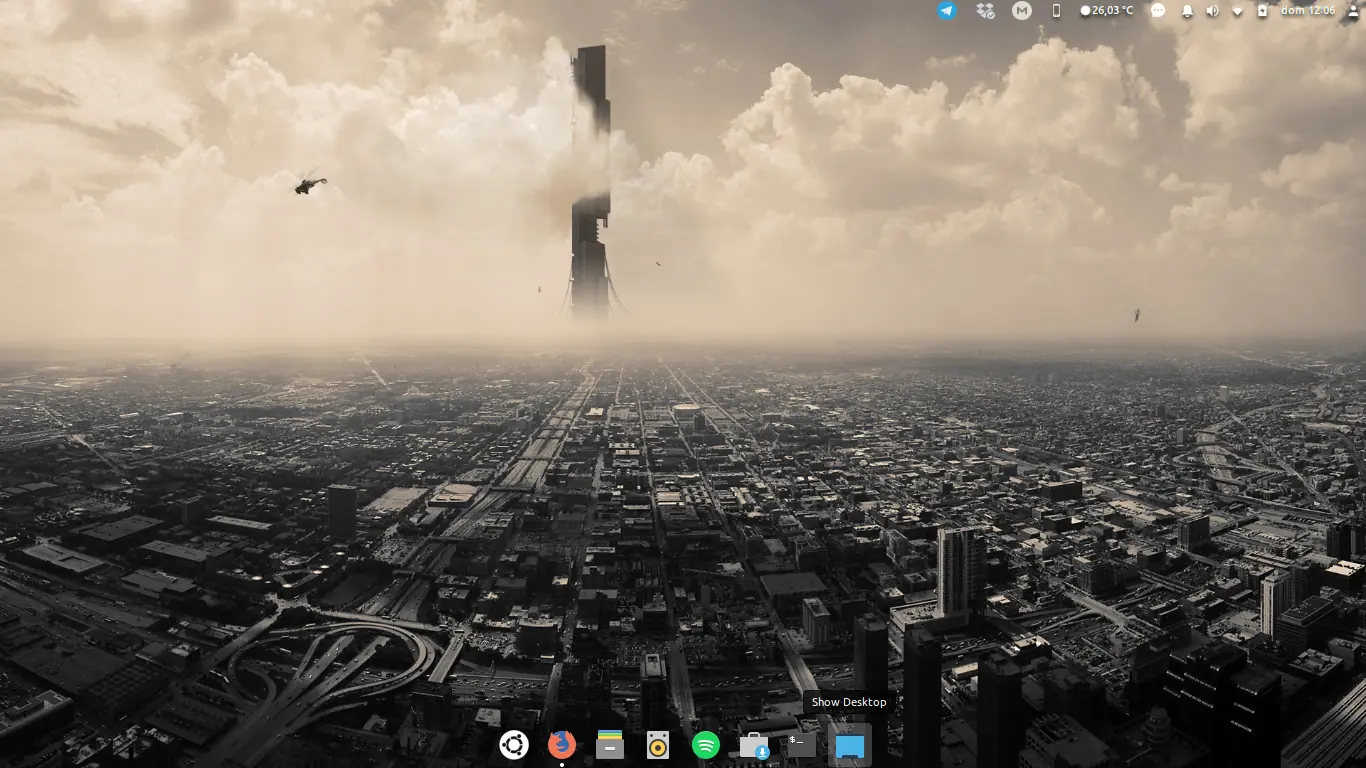Open the chat bubble messaging indicator
The width and height of the screenshot is (1366, 768).
point(1158,11)
